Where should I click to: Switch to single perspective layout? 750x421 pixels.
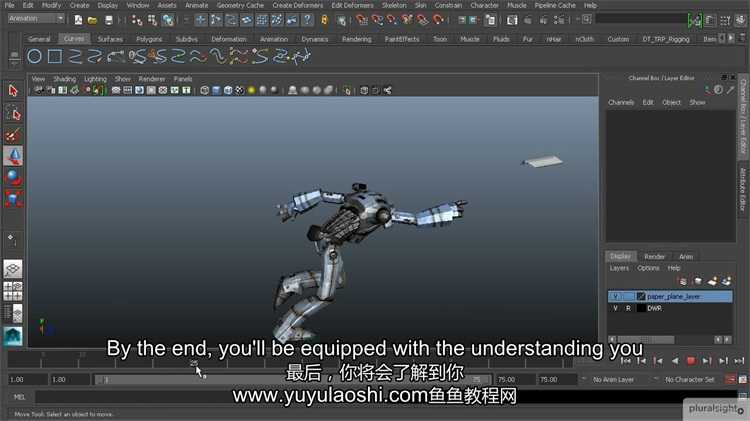pos(13,269)
